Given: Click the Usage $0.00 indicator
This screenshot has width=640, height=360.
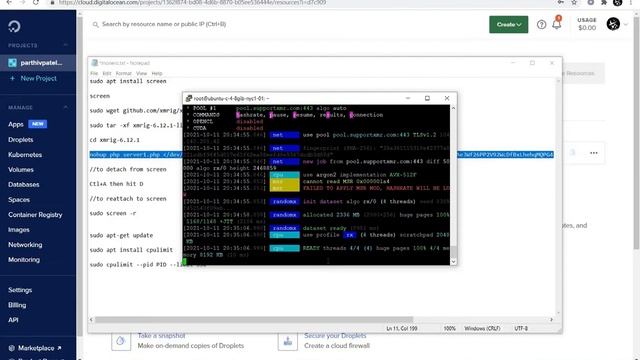Looking at the screenshot, I should click(x=587, y=24).
